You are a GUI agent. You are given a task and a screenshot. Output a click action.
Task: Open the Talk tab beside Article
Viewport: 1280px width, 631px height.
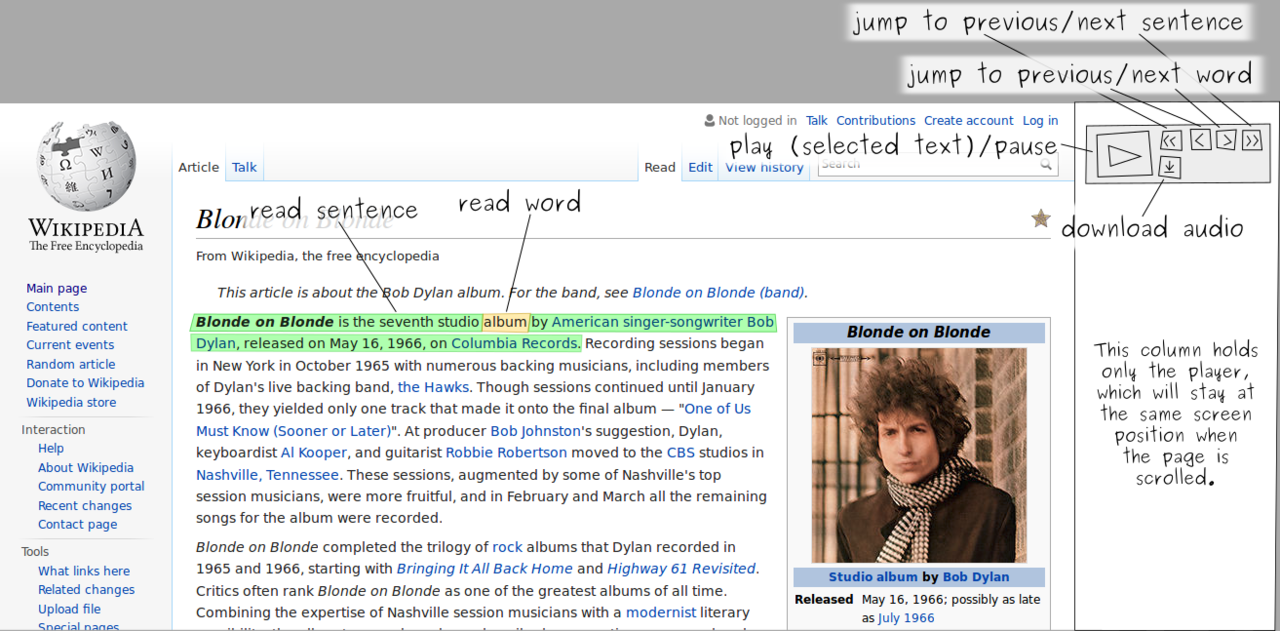[244, 167]
